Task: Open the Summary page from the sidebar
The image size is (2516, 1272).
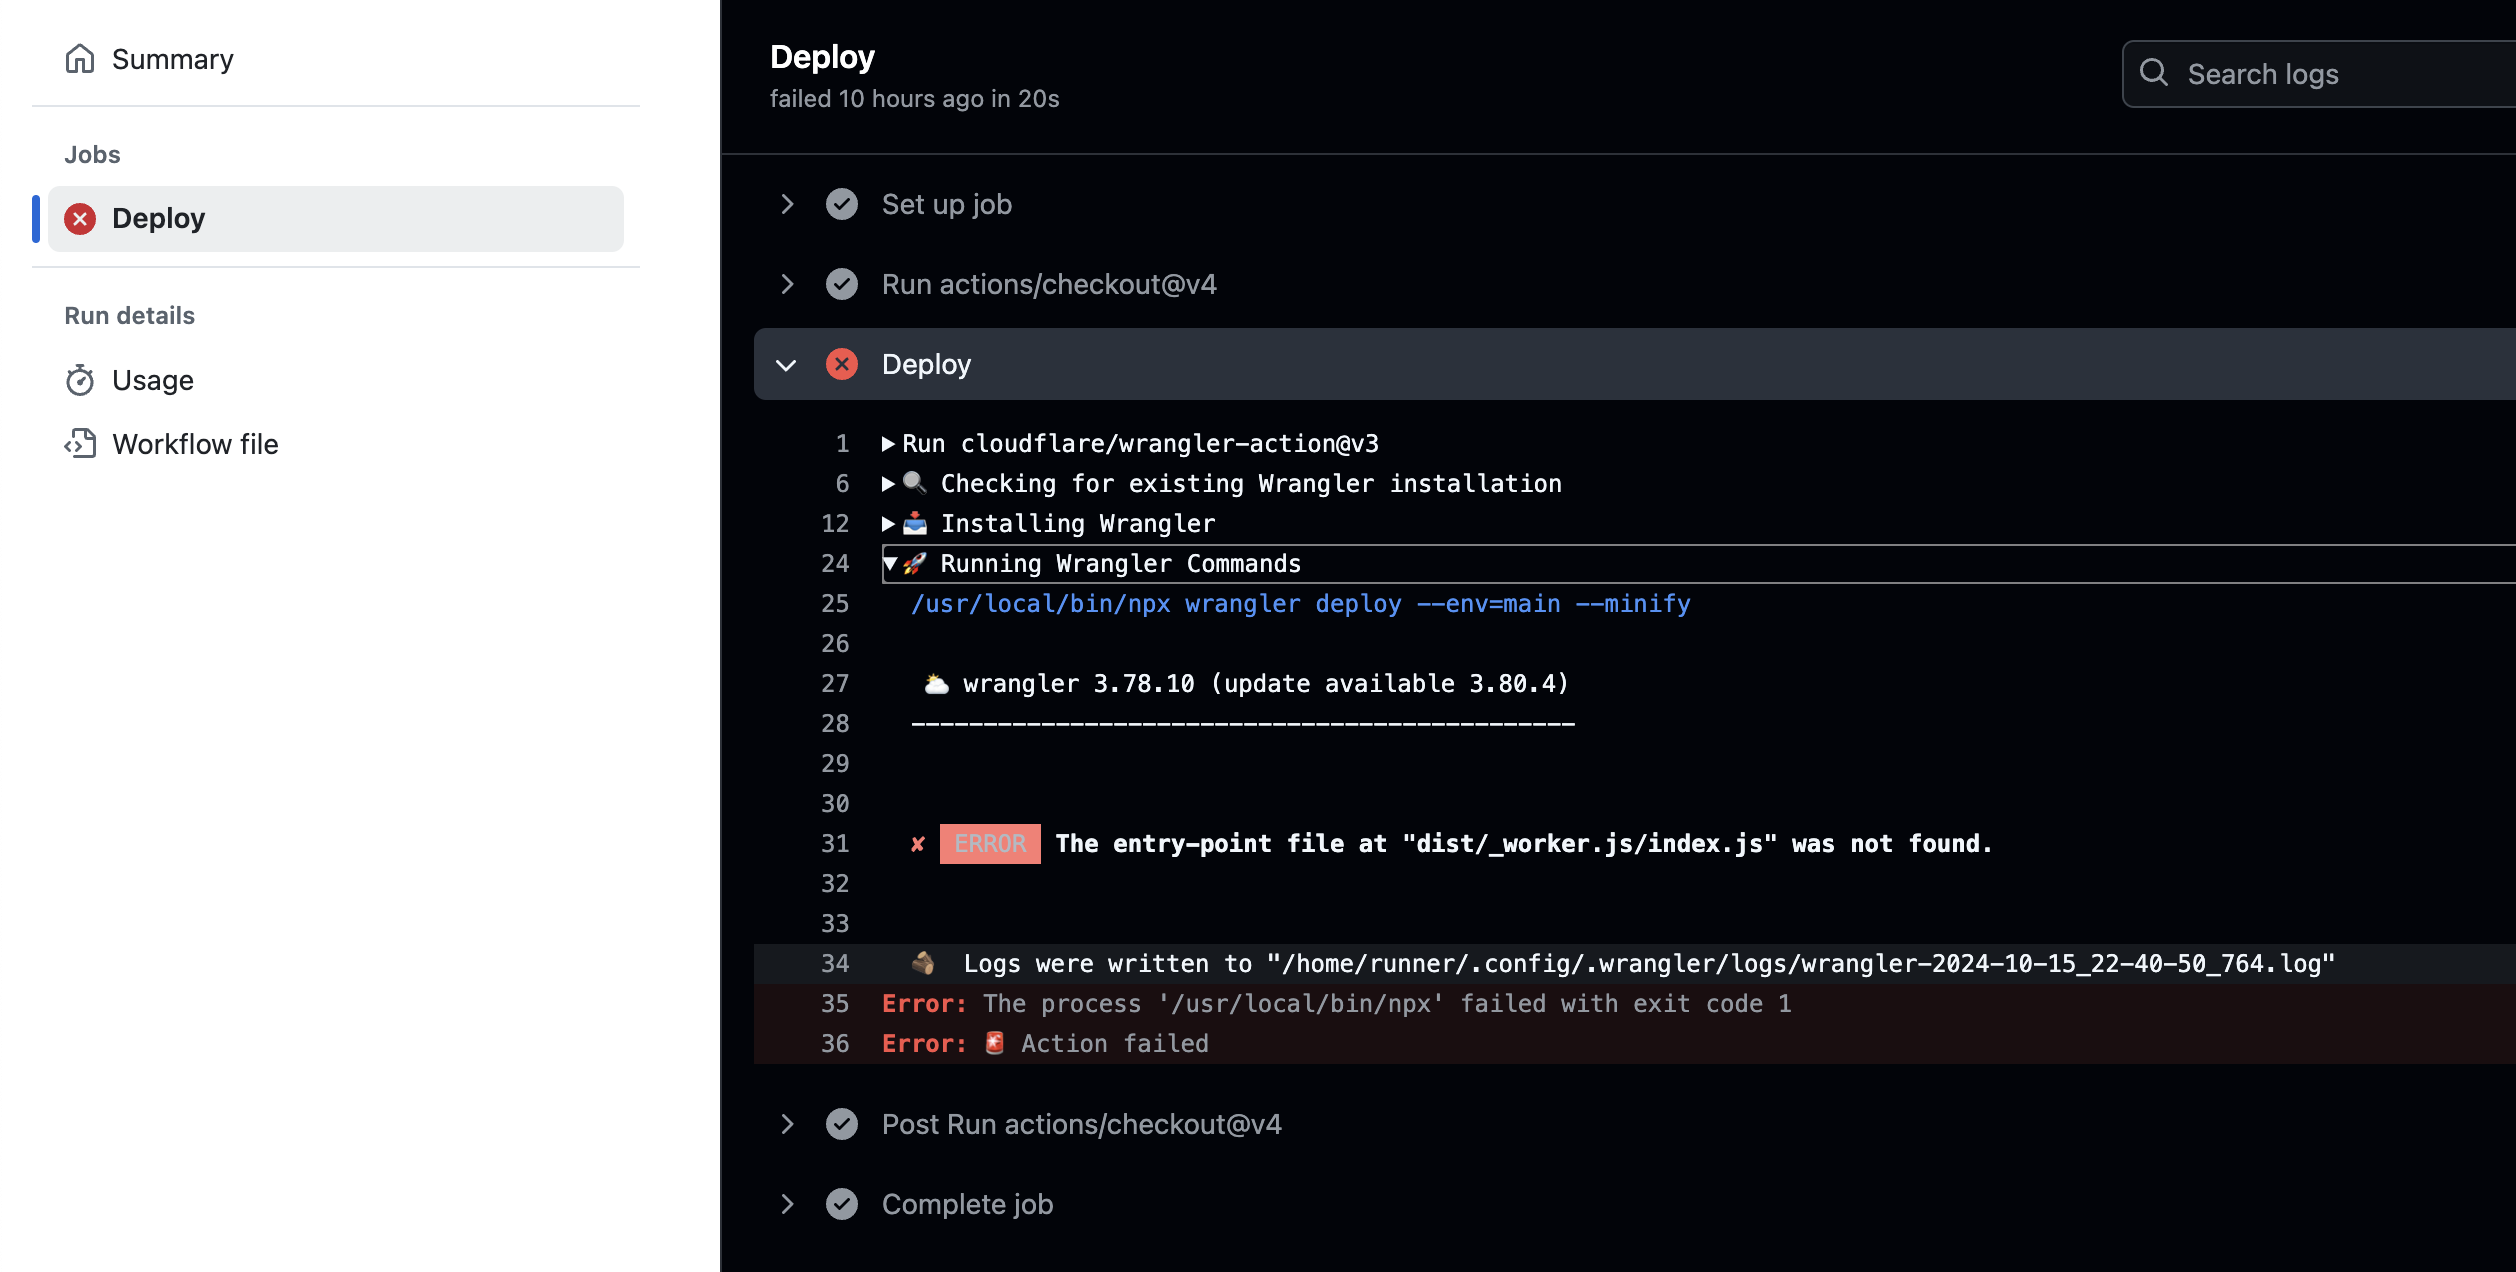Action: 172,58
